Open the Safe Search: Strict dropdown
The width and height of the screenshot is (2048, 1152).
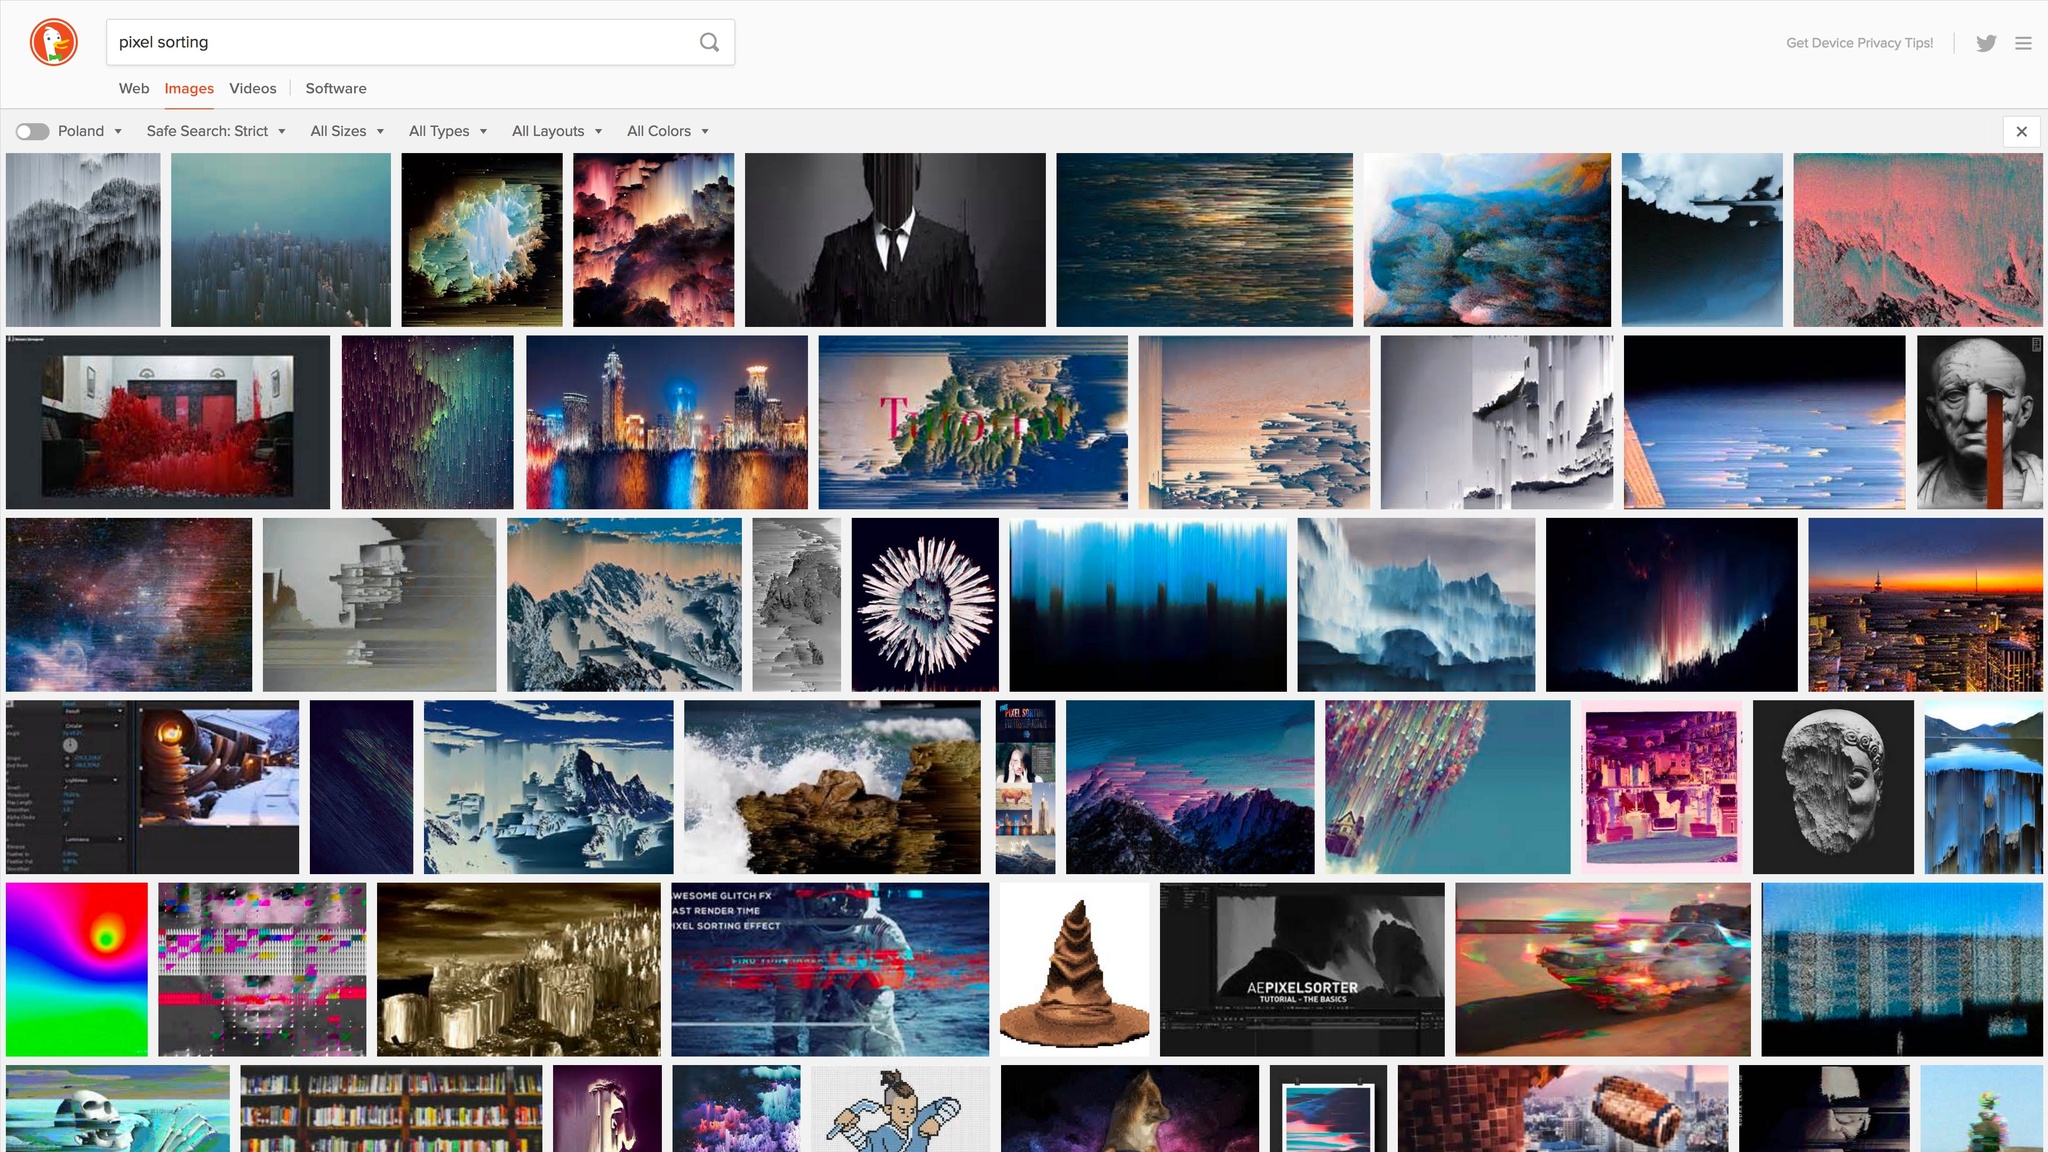pyautogui.click(x=216, y=131)
